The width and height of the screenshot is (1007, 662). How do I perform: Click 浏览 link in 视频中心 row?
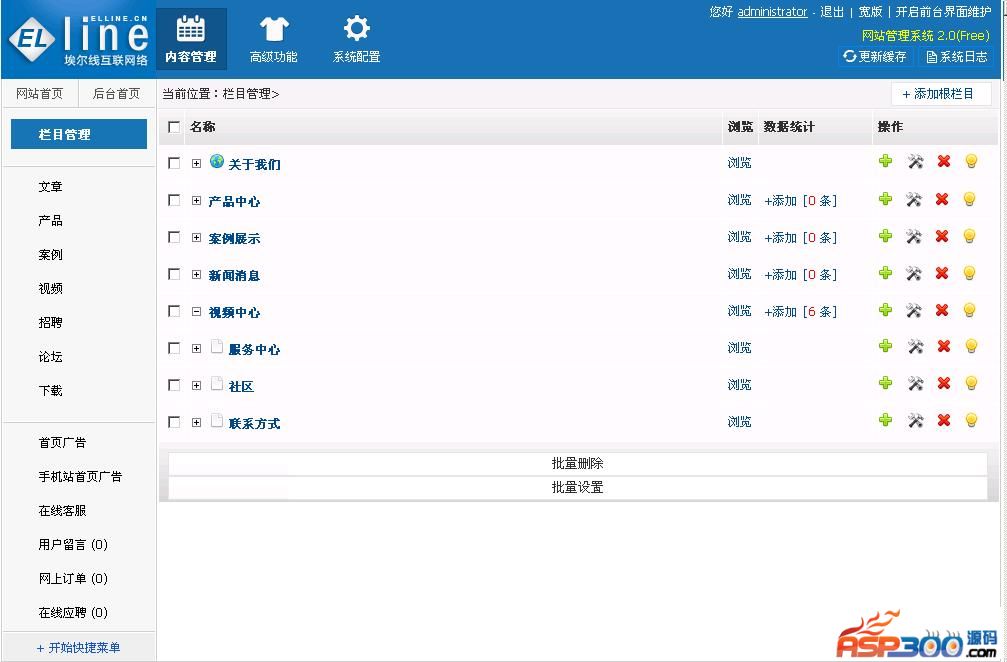pyautogui.click(x=739, y=311)
